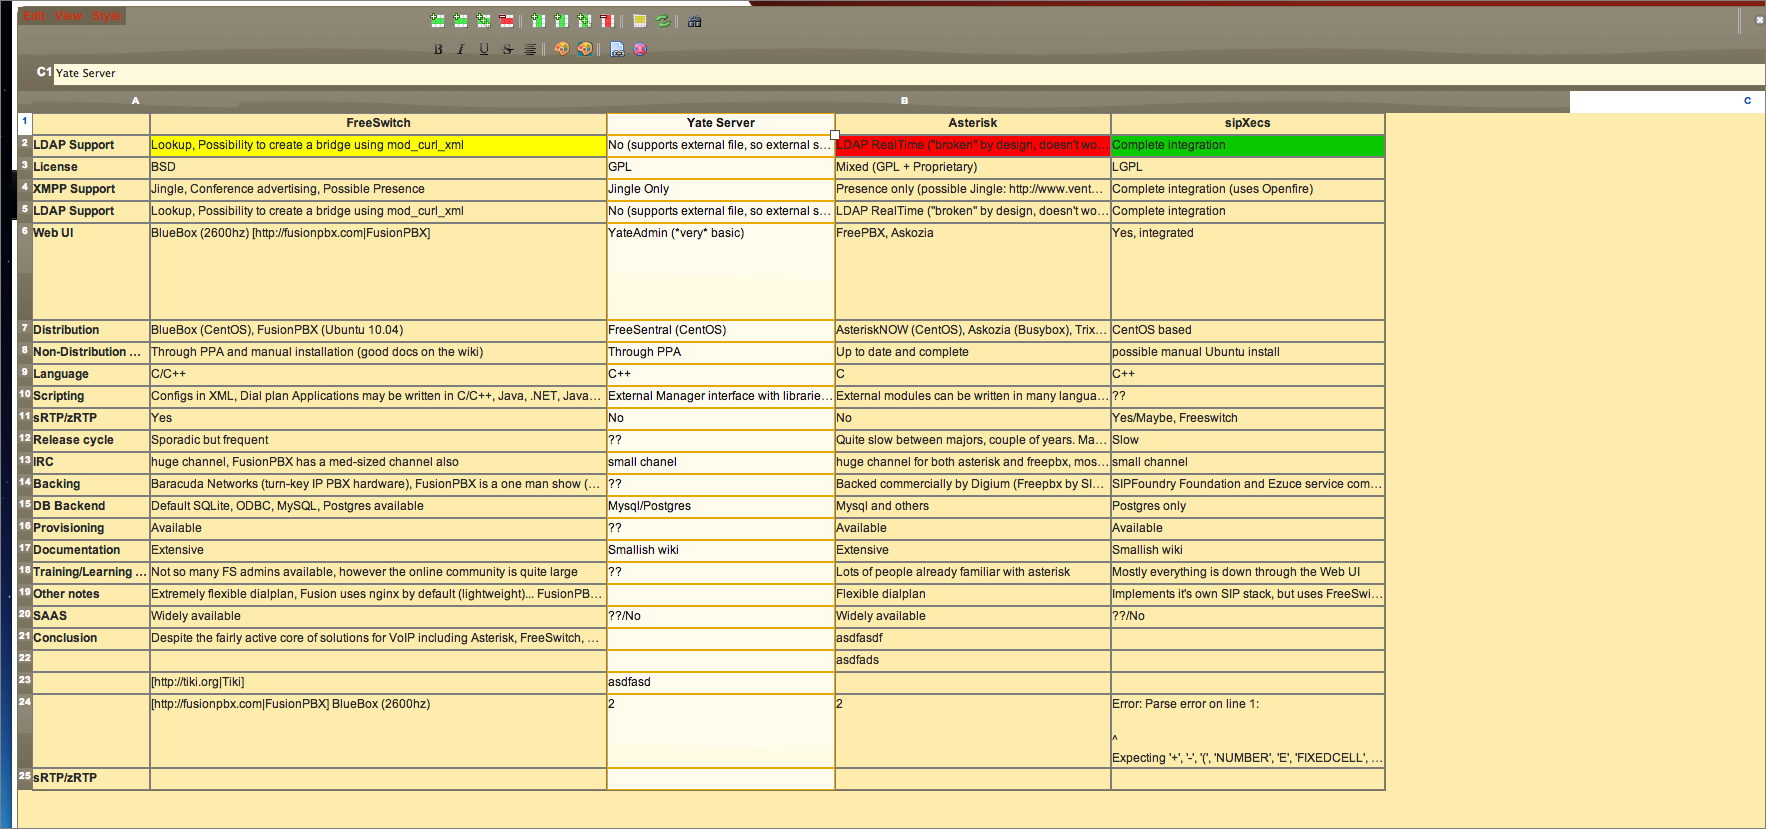Select the Distribution row label
The height and width of the screenshot is (829, 1766).
91,330
